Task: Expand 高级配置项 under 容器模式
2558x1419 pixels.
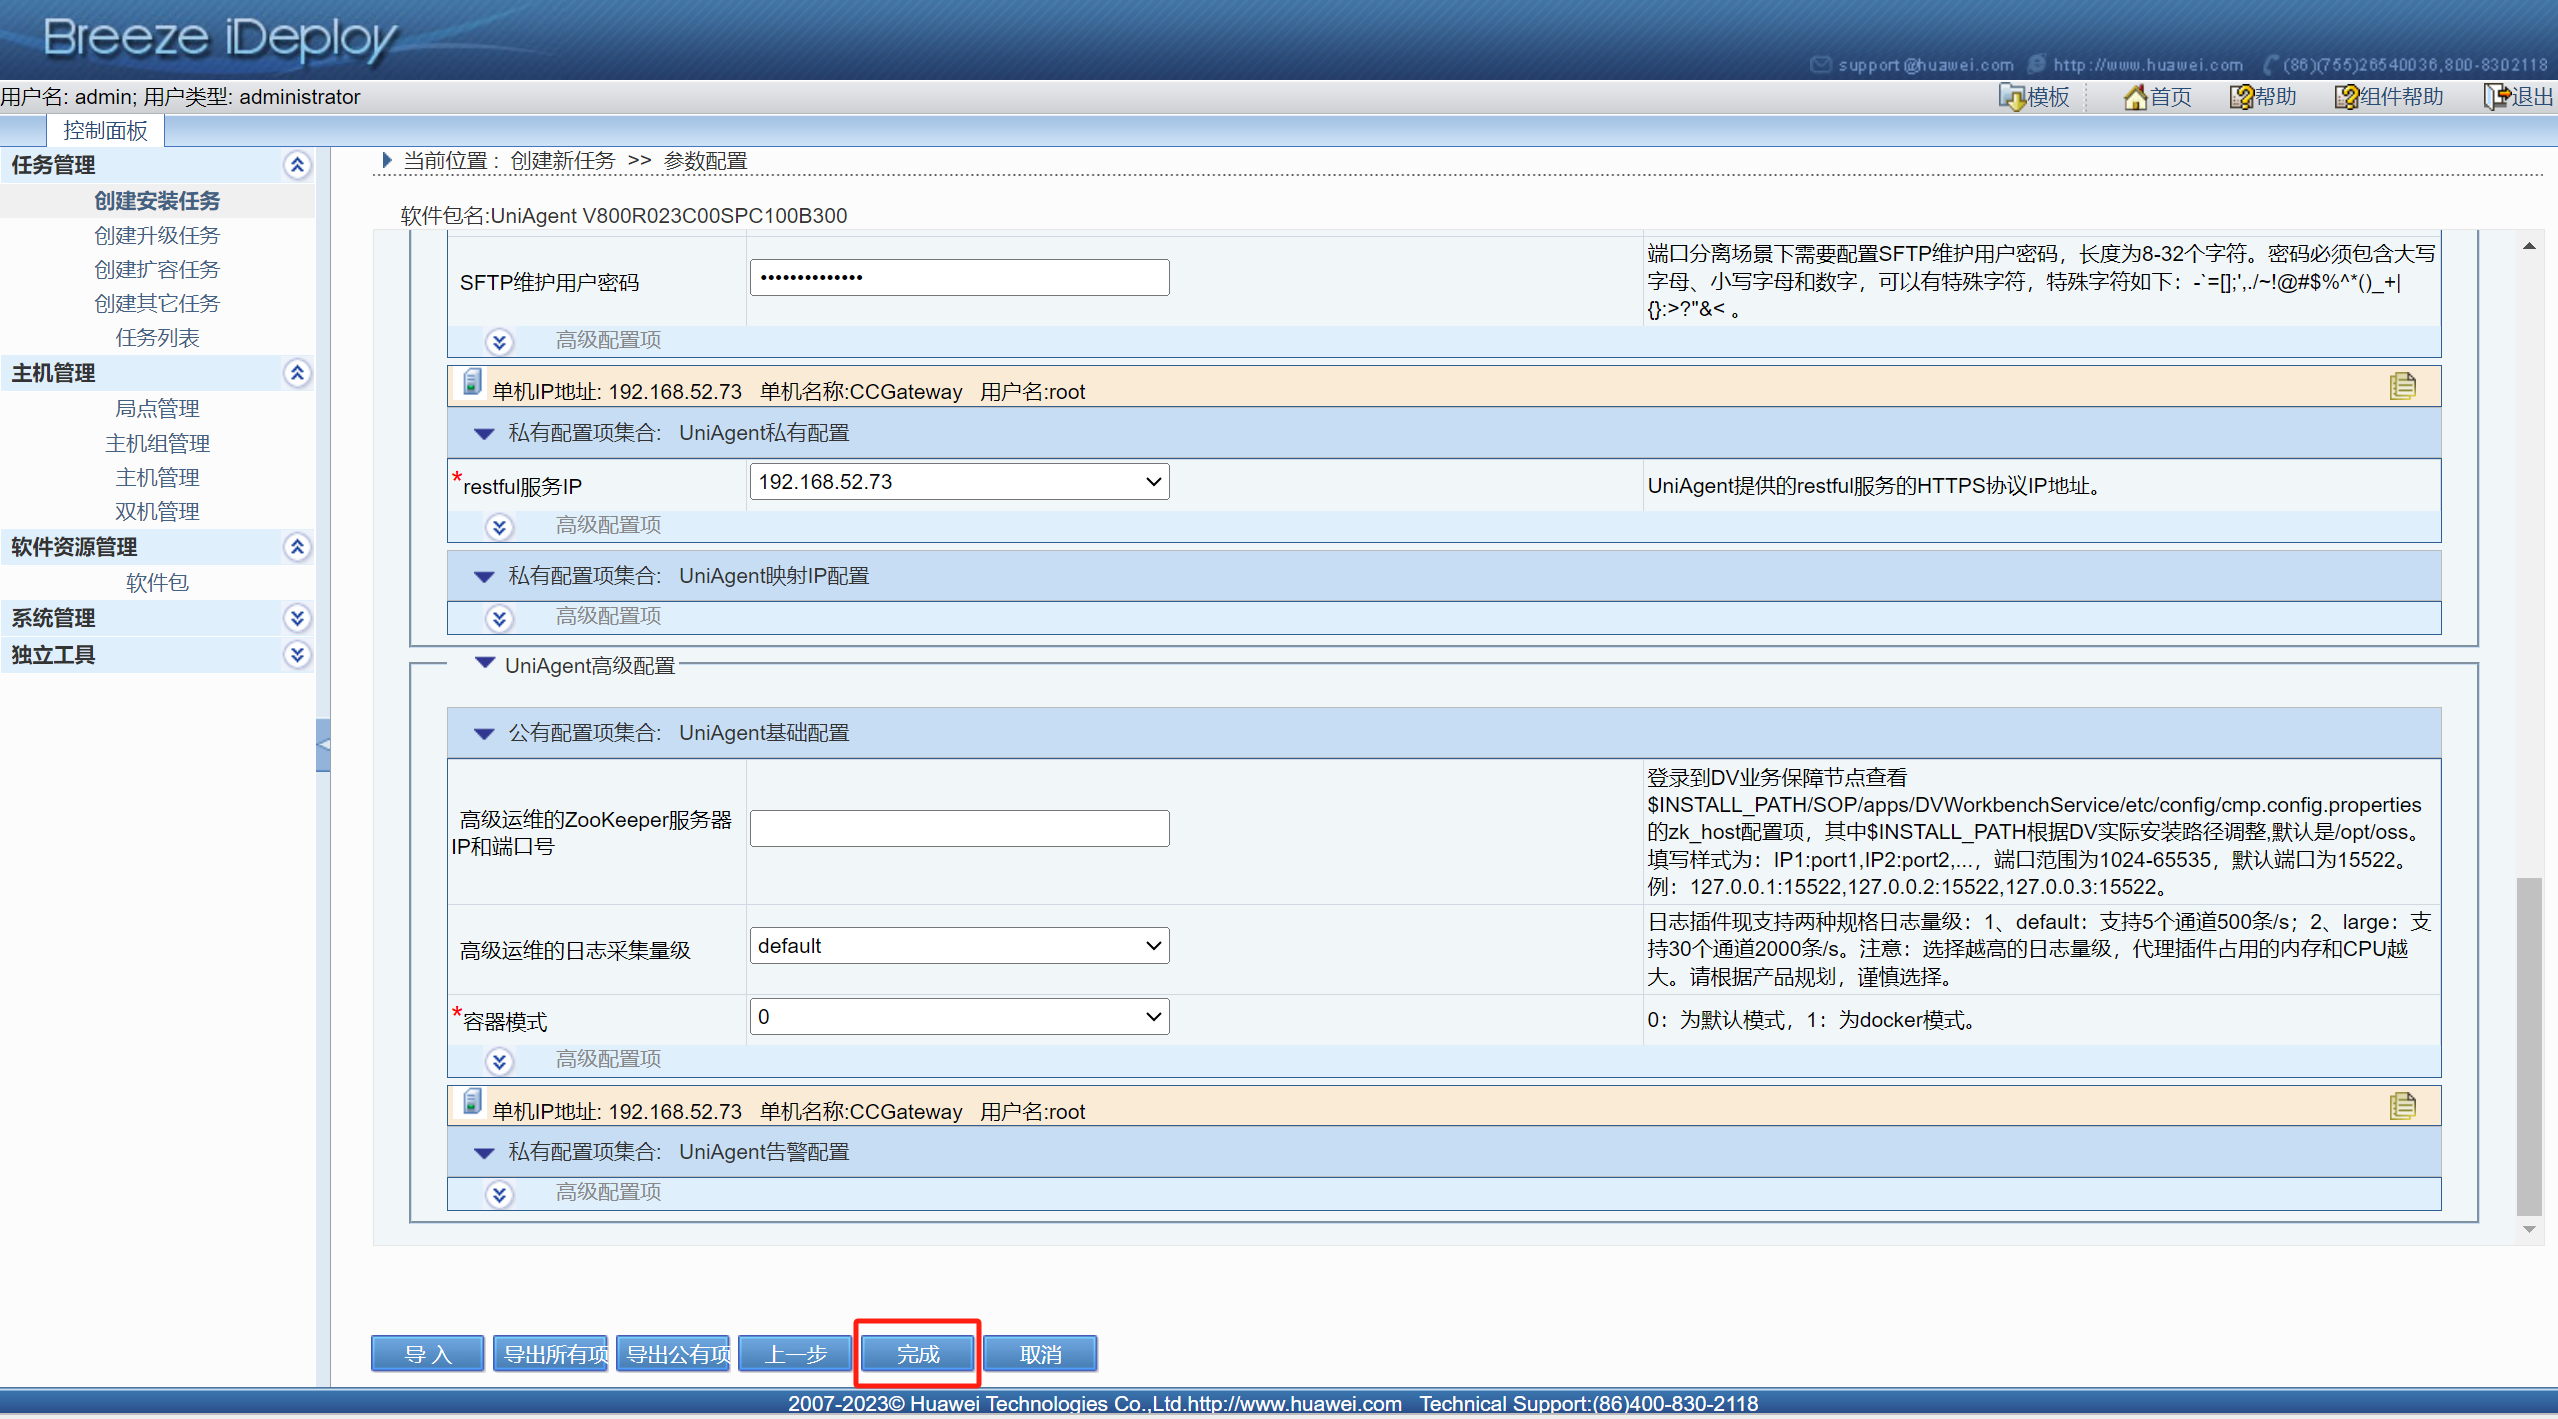Action: (x=499, y=1061)
